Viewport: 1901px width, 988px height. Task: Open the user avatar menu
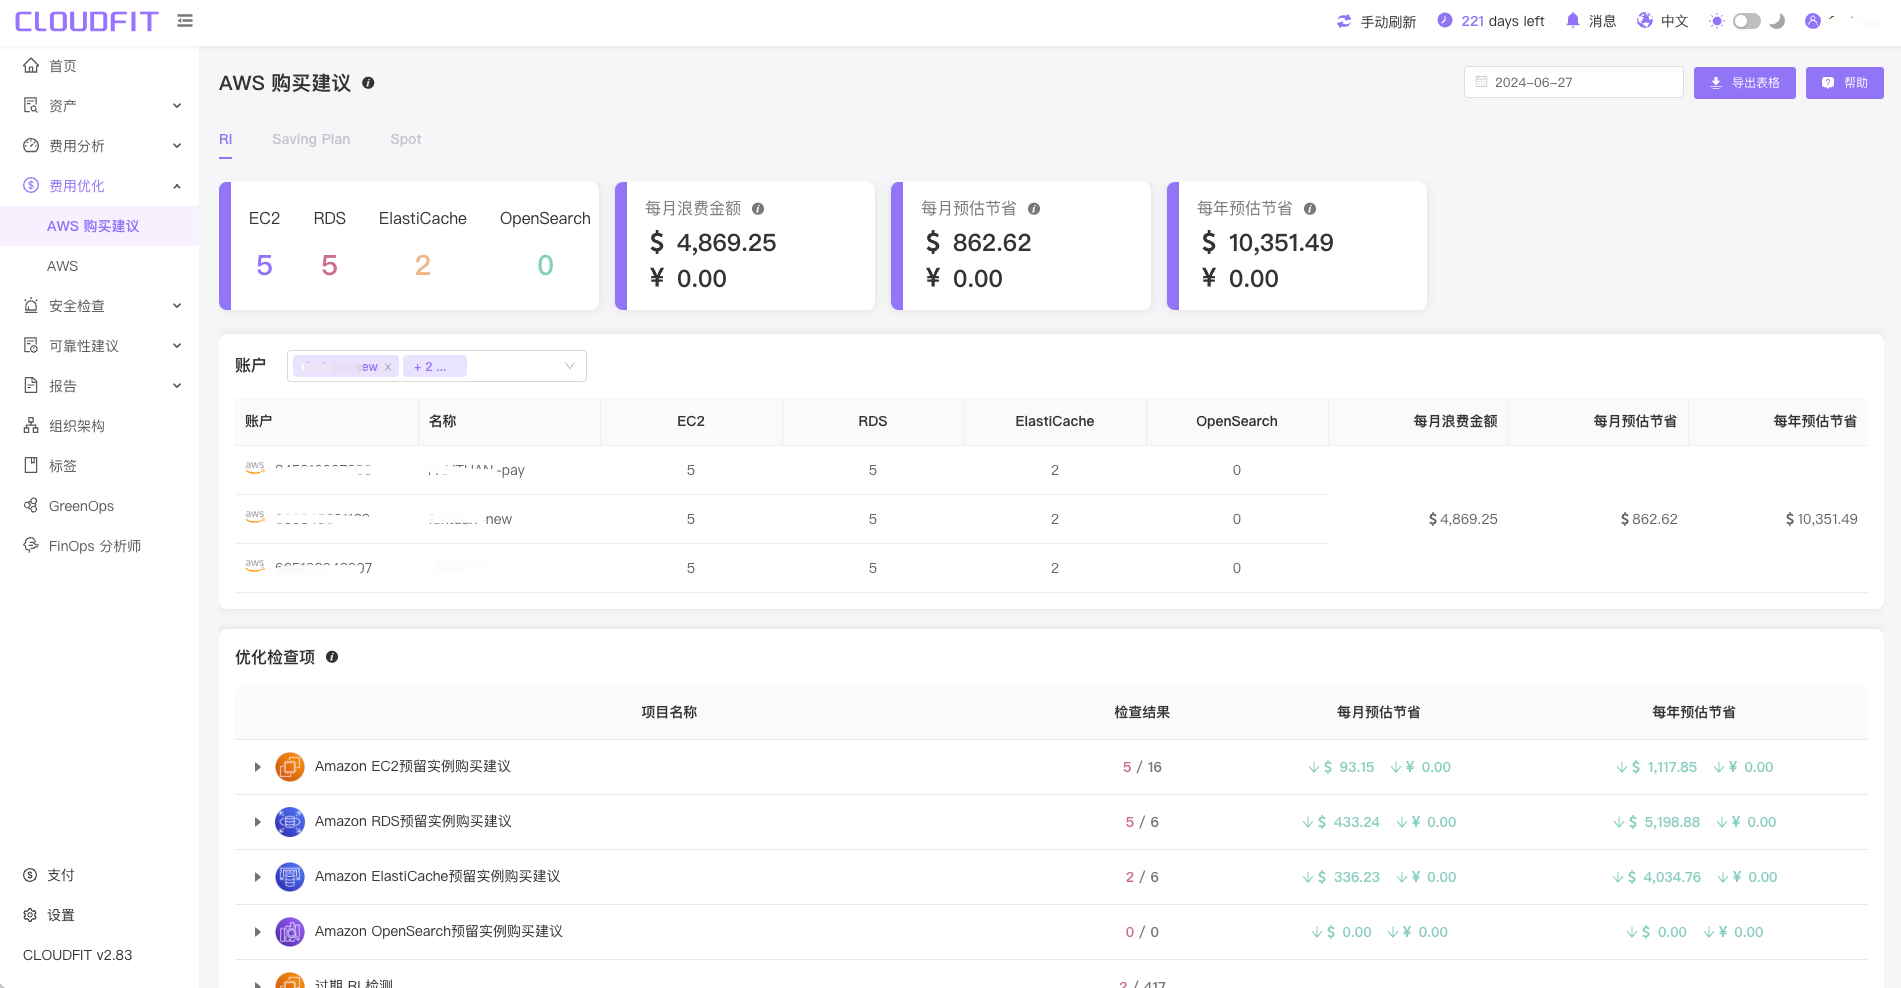1813,21
